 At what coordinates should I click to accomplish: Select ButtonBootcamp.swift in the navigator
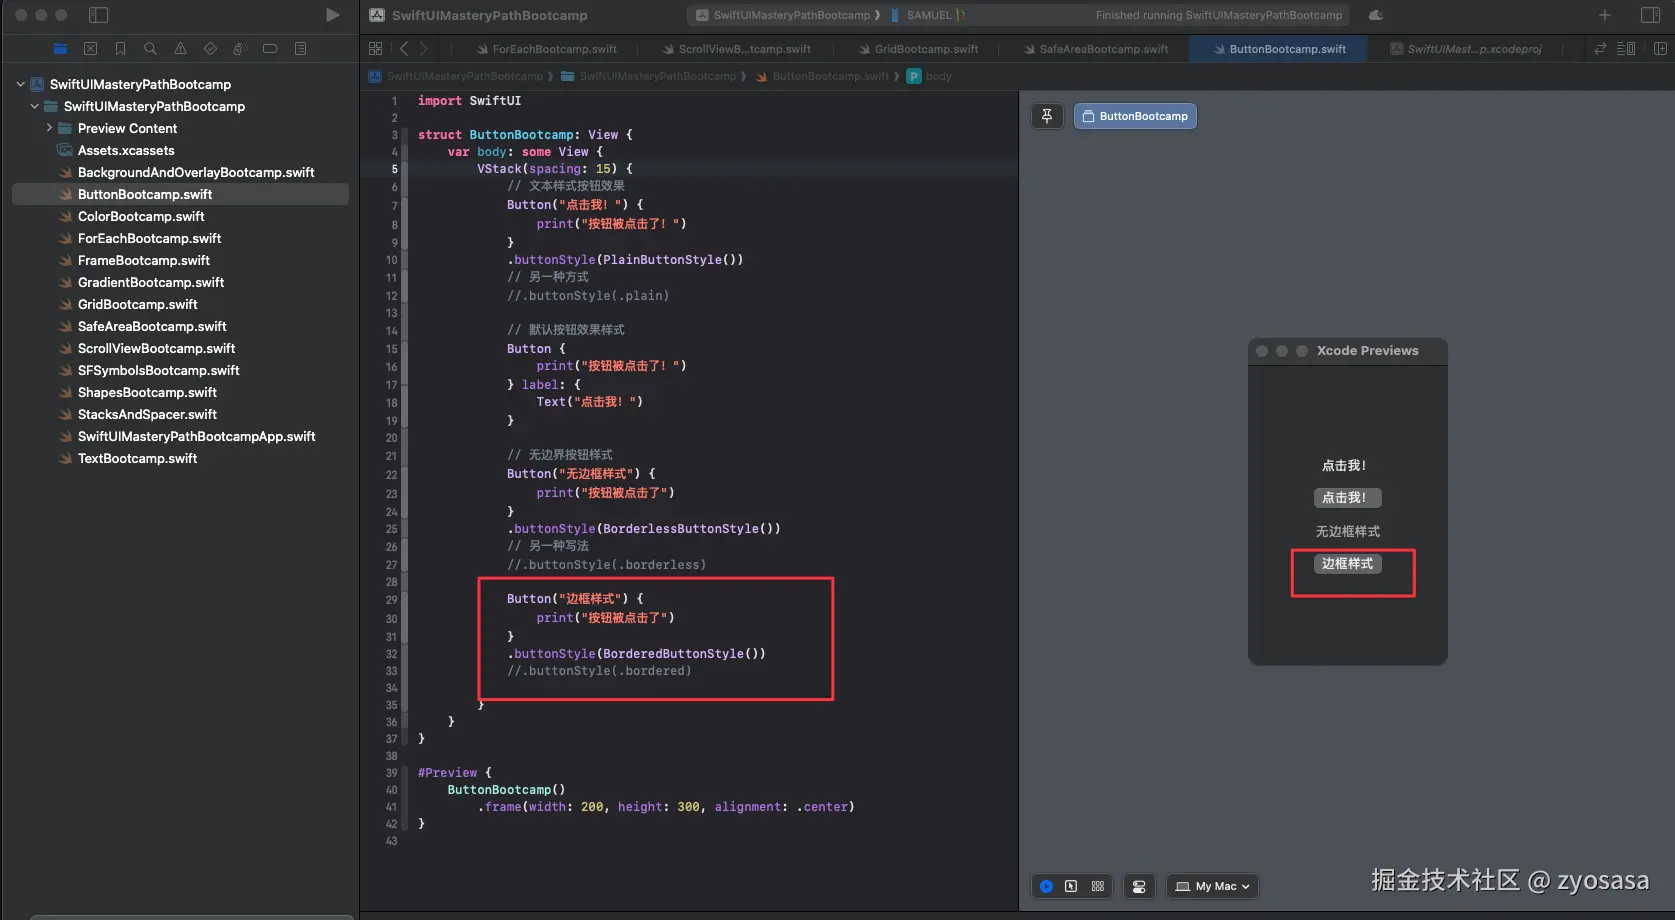pyautogui.click(x=180, y=194)
